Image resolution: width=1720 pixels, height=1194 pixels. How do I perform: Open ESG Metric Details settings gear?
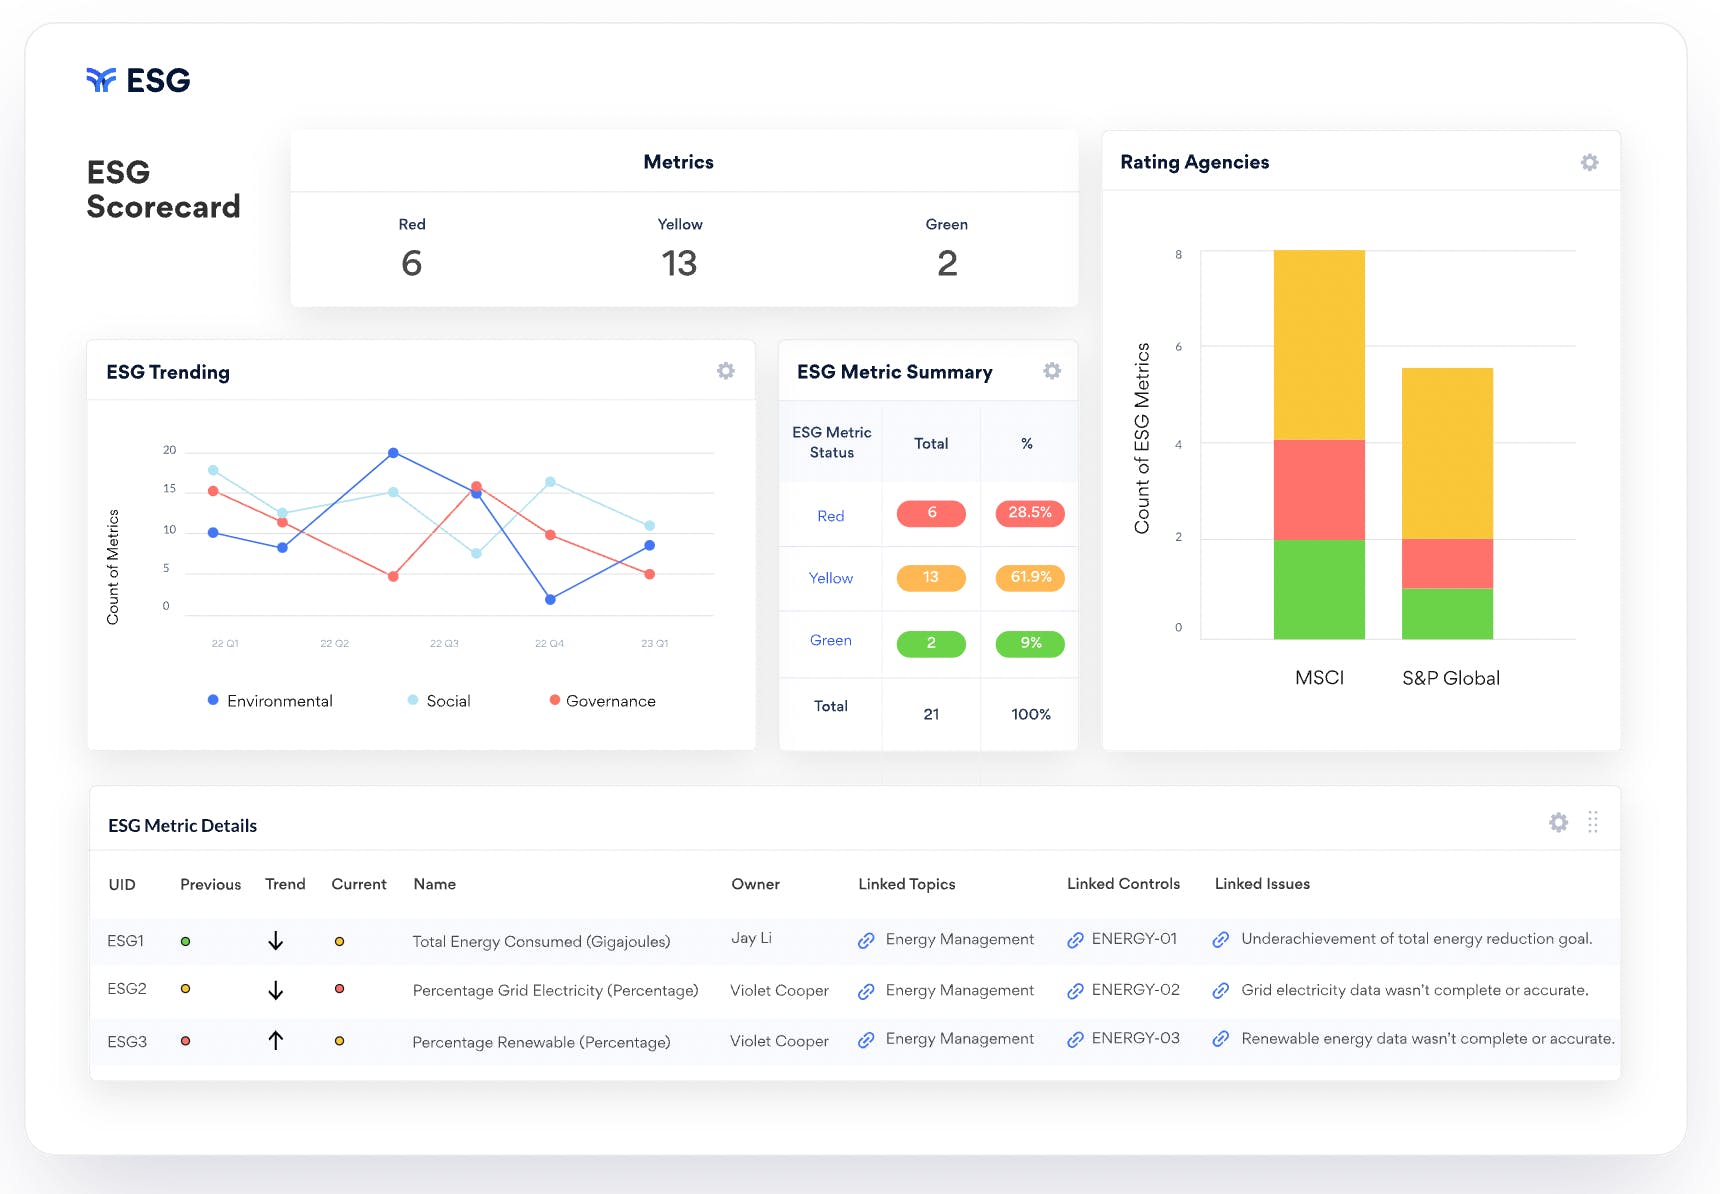[1558, 822]
